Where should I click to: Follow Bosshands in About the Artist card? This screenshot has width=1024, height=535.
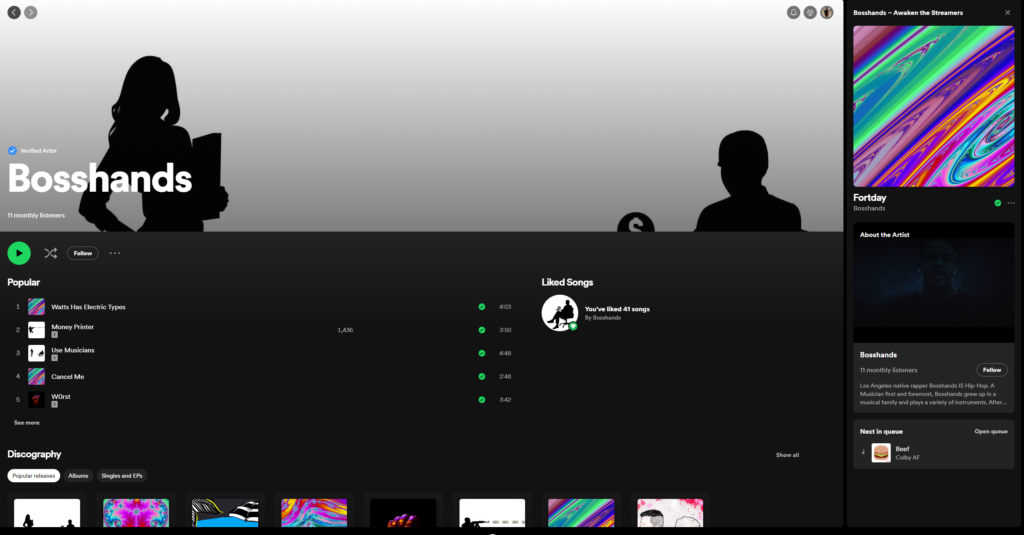pyautogui.click(x=992, y=370)
